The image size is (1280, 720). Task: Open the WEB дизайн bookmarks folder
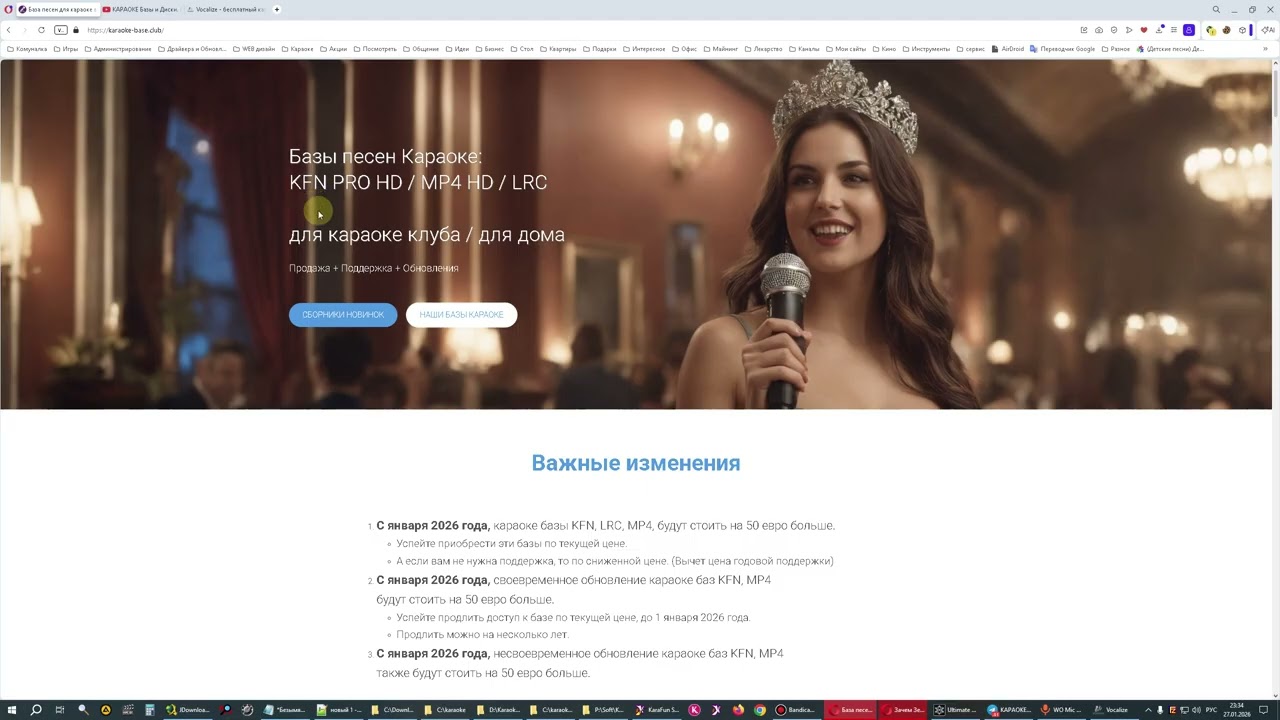(x=254, y=48)
